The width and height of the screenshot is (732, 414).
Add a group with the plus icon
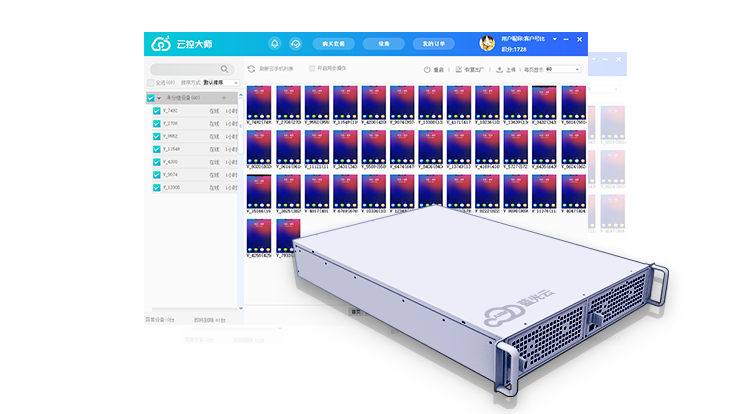(x=224, y=98)
